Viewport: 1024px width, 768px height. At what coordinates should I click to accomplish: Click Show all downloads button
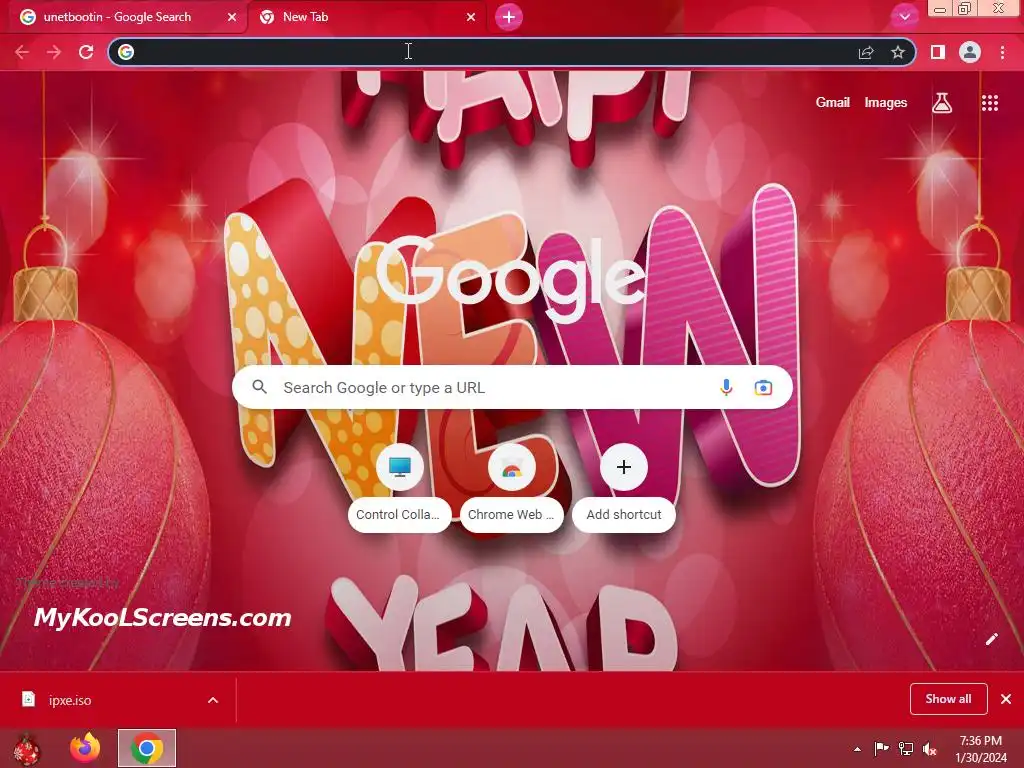coord(948,699)
